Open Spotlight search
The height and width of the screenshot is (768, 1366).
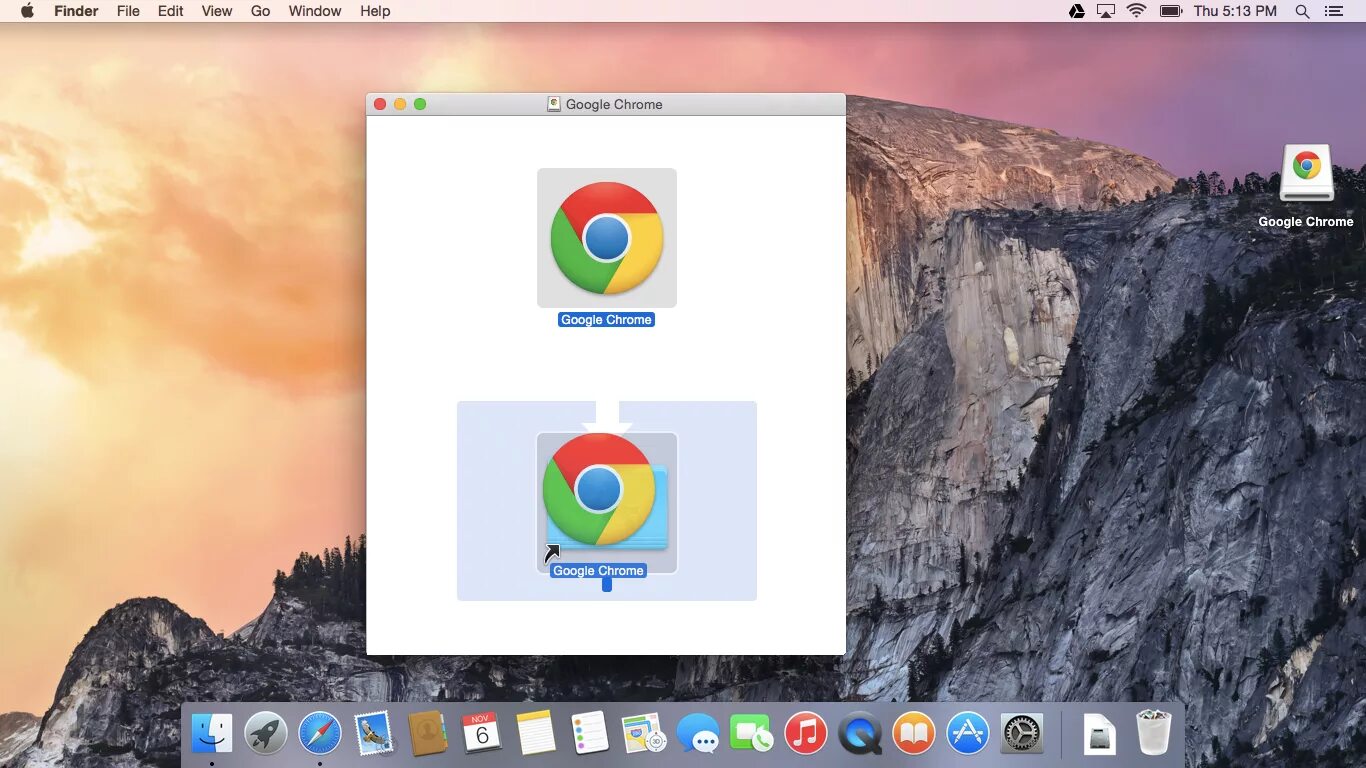pos(1302,11)
